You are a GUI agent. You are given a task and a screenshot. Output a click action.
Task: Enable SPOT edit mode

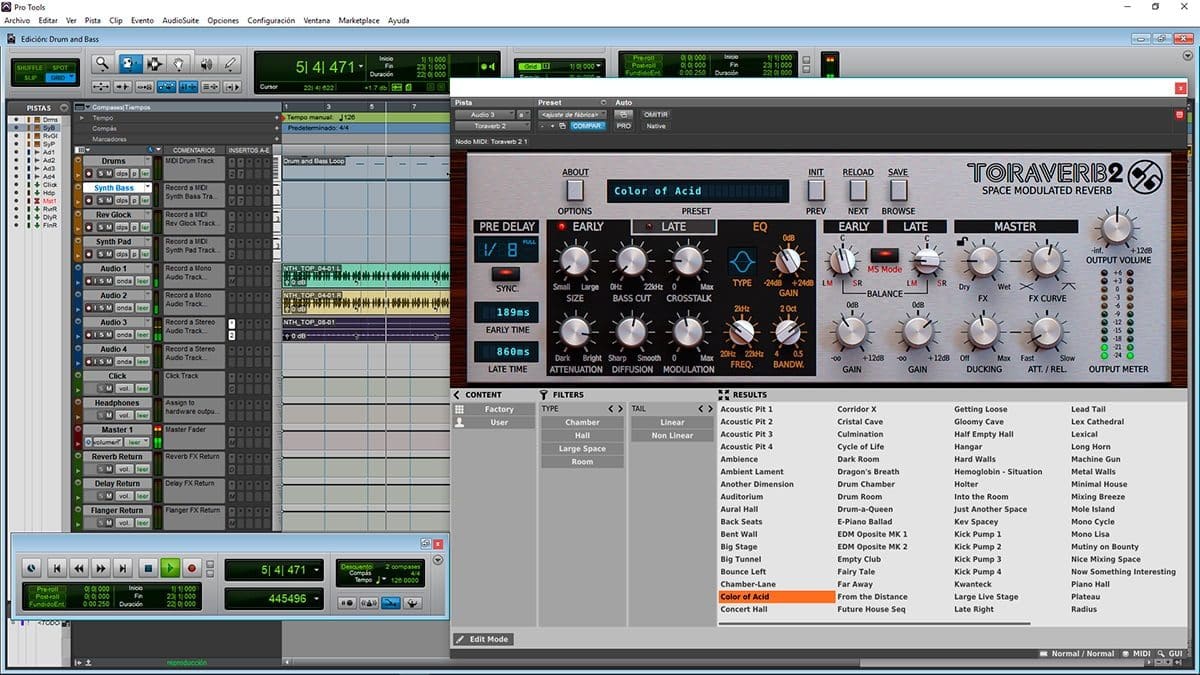[59, 66]
